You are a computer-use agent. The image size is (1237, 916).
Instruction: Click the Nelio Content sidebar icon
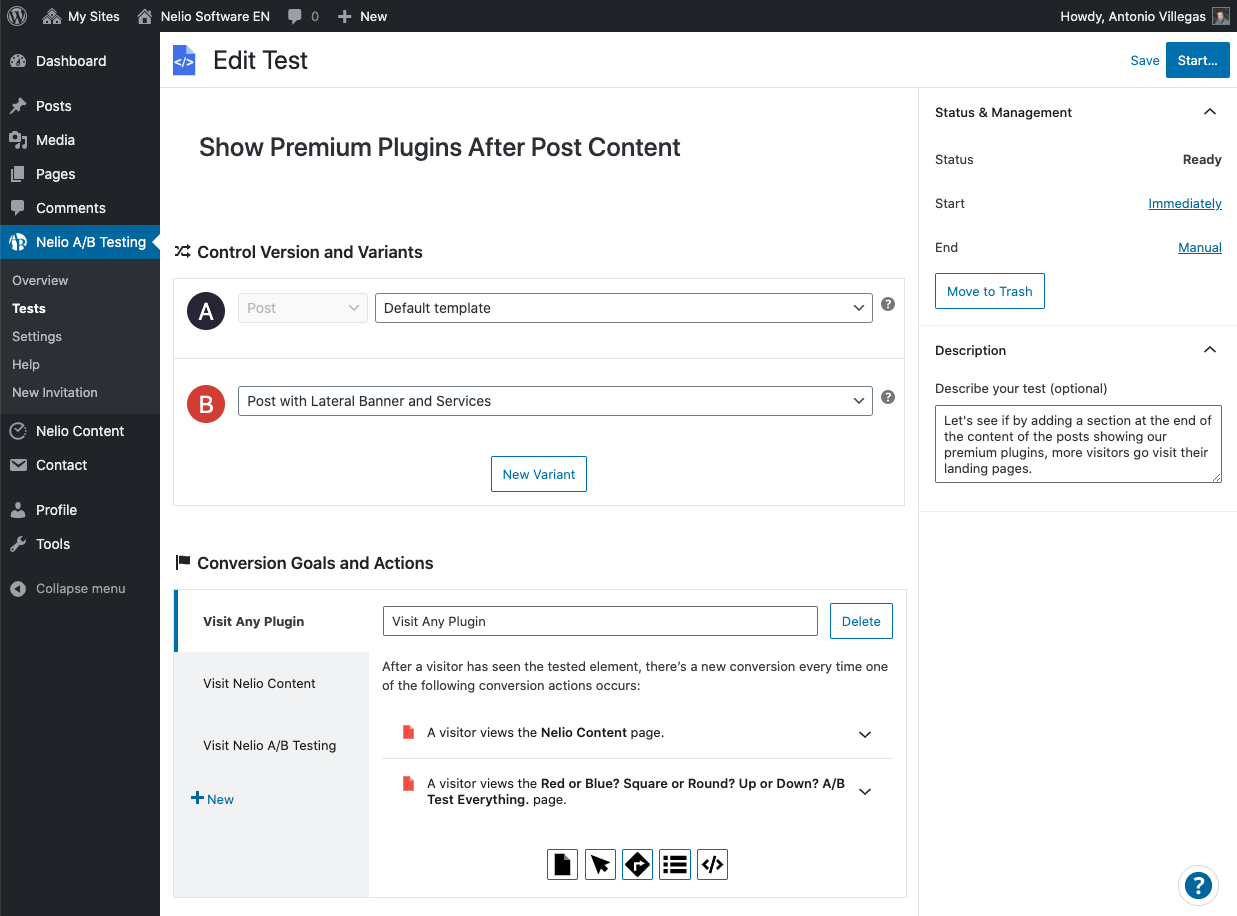(x=18, y=431)
